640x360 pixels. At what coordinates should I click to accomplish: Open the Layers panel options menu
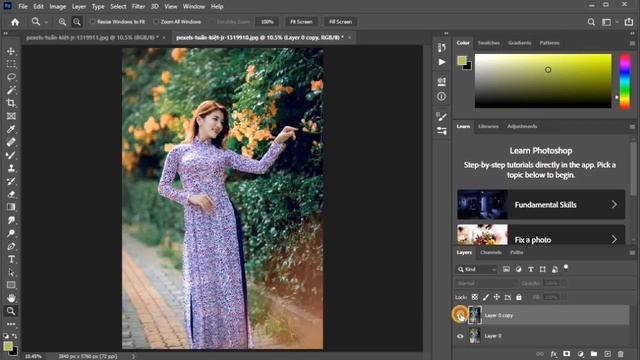(632, 253)
